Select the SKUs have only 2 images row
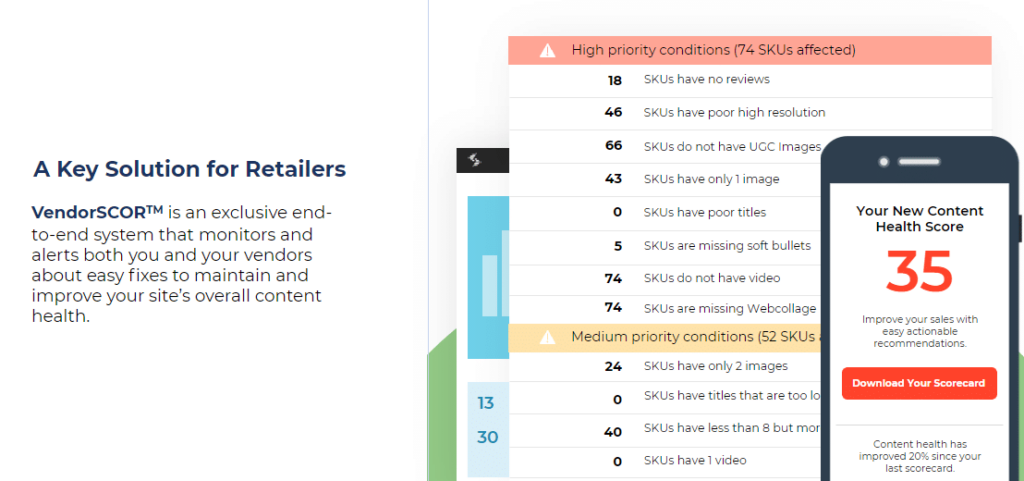Image resolution: width=1024 pixels, height=481 pixels. [x=665, y=367]
